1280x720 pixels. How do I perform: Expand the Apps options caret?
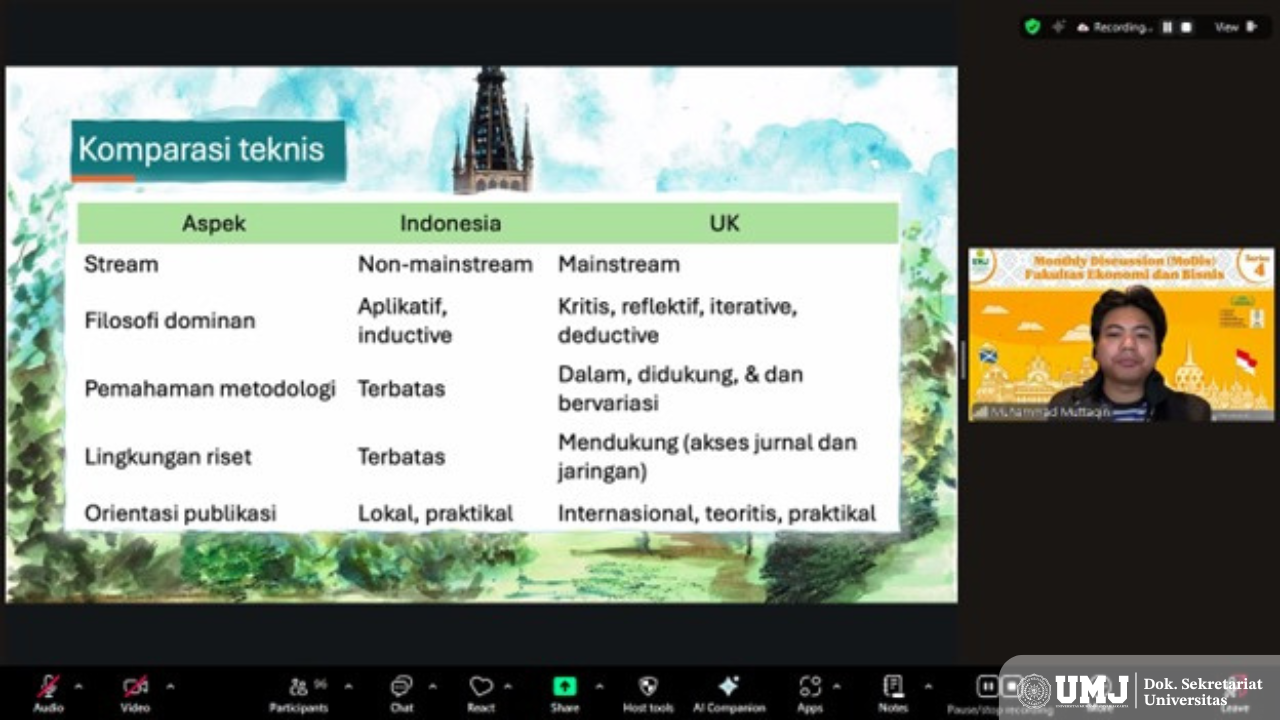836,686
